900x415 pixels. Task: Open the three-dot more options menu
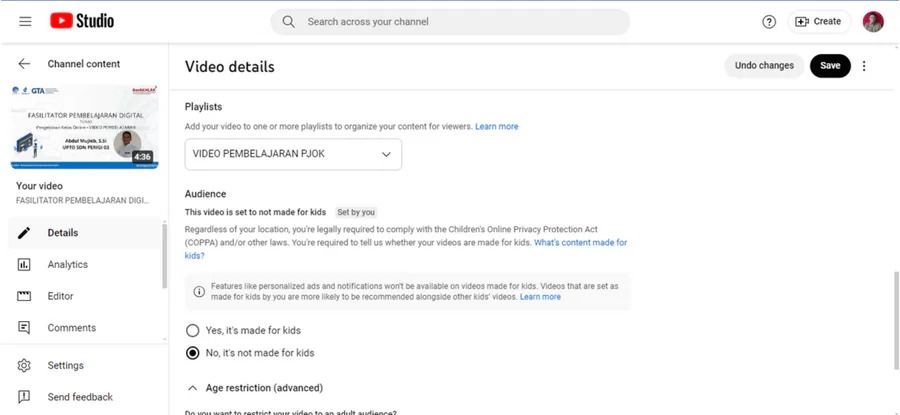(864, 66)
